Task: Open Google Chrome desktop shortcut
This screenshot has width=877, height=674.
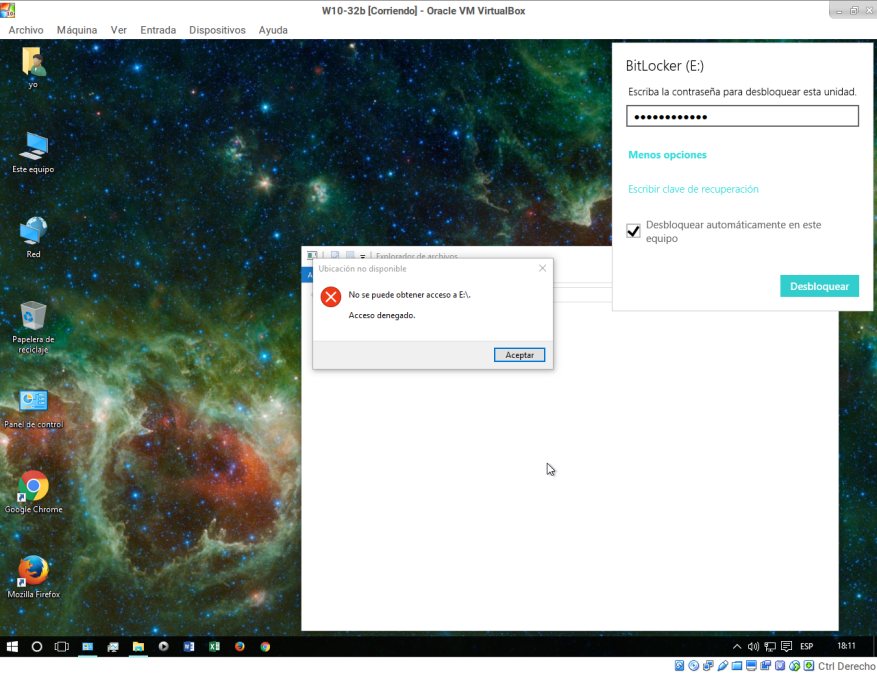Action: [33, 488]
